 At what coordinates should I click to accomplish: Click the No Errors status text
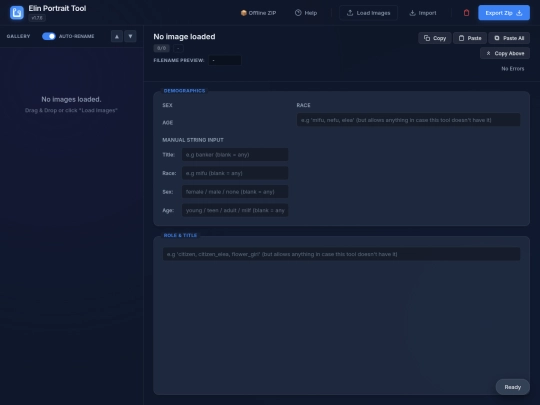coord(512,69)
